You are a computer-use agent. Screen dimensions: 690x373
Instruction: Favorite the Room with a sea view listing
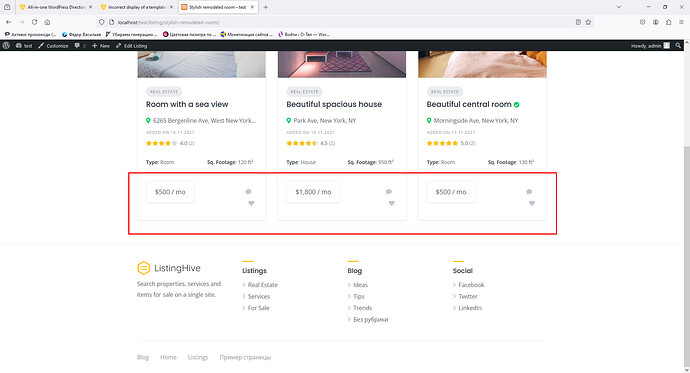tap(251, 203)
